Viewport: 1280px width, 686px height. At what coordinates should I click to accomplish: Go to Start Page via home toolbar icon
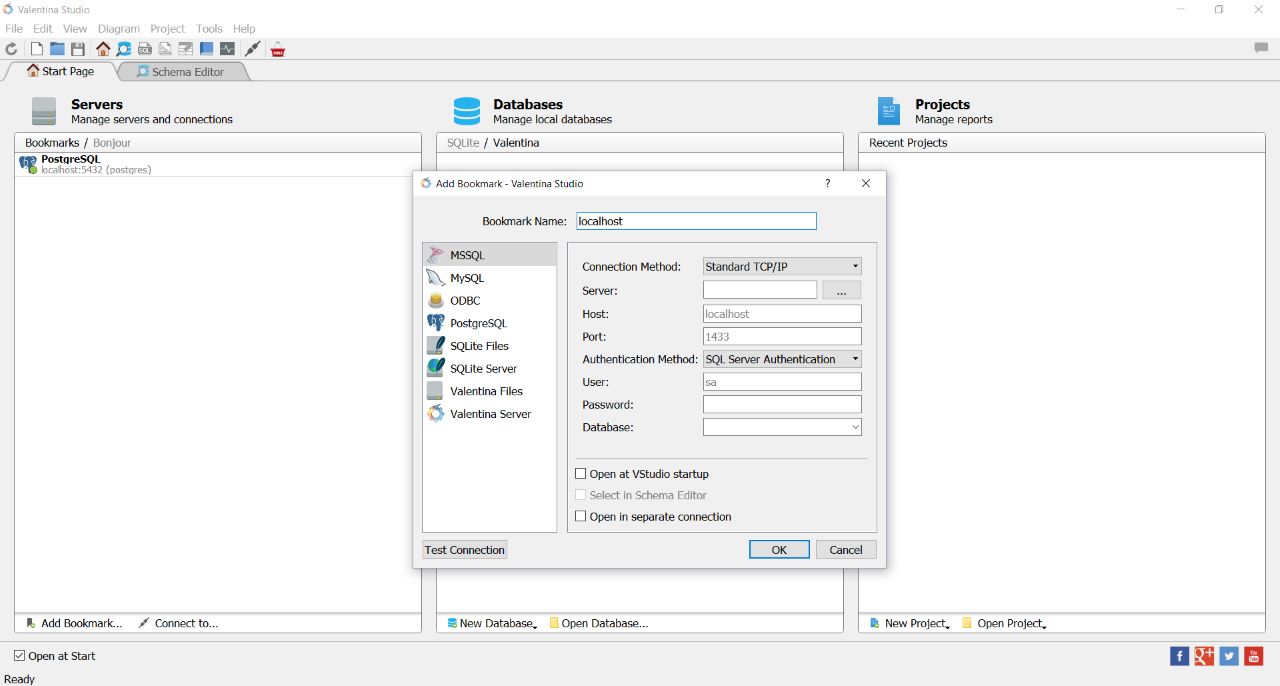click(103, 49)
